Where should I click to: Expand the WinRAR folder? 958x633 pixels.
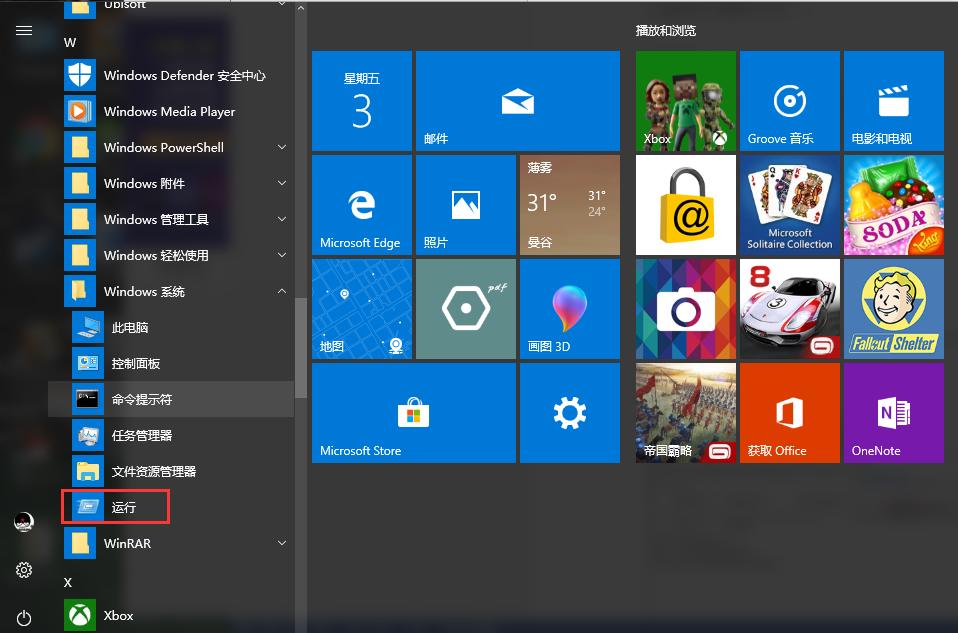(282, 543)
